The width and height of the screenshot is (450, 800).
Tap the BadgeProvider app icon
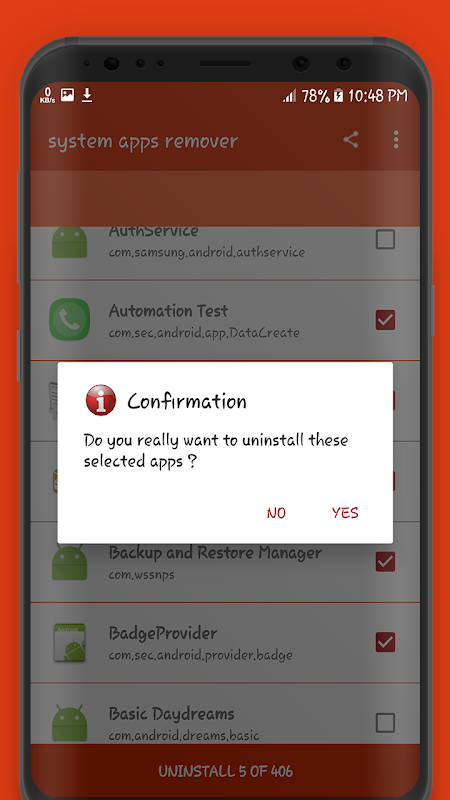69,642
